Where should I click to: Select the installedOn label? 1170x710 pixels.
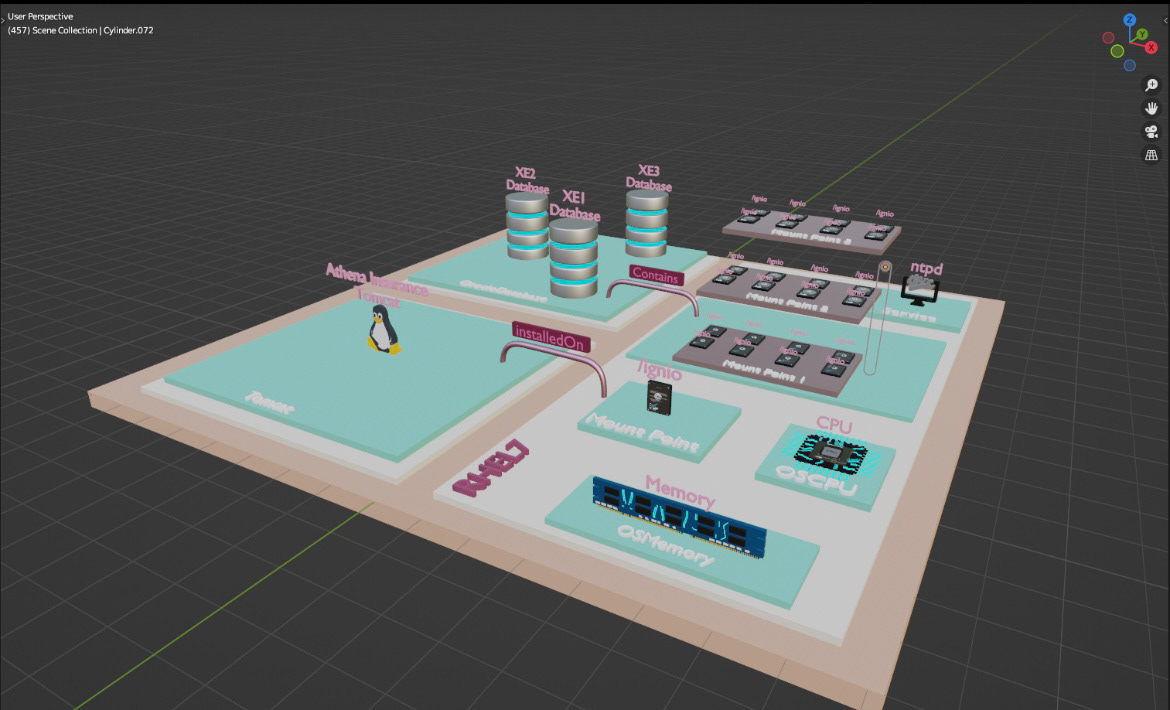coord(551,337)
